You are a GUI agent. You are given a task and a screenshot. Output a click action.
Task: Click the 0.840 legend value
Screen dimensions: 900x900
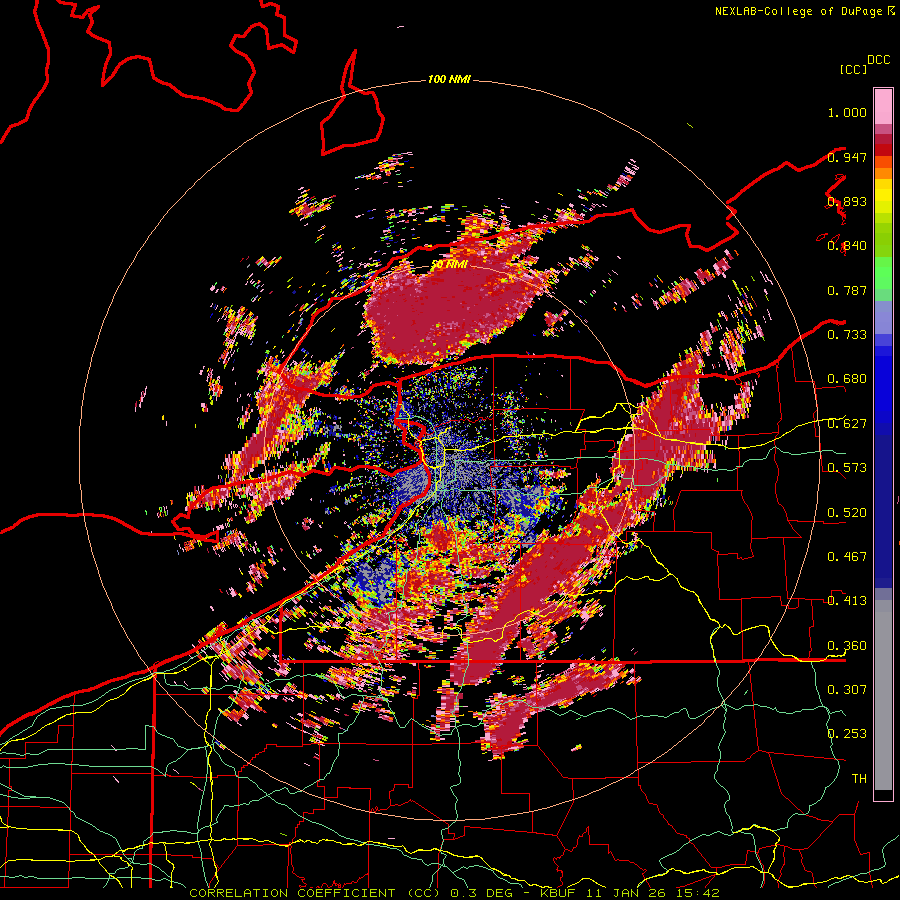click(847, 246)
